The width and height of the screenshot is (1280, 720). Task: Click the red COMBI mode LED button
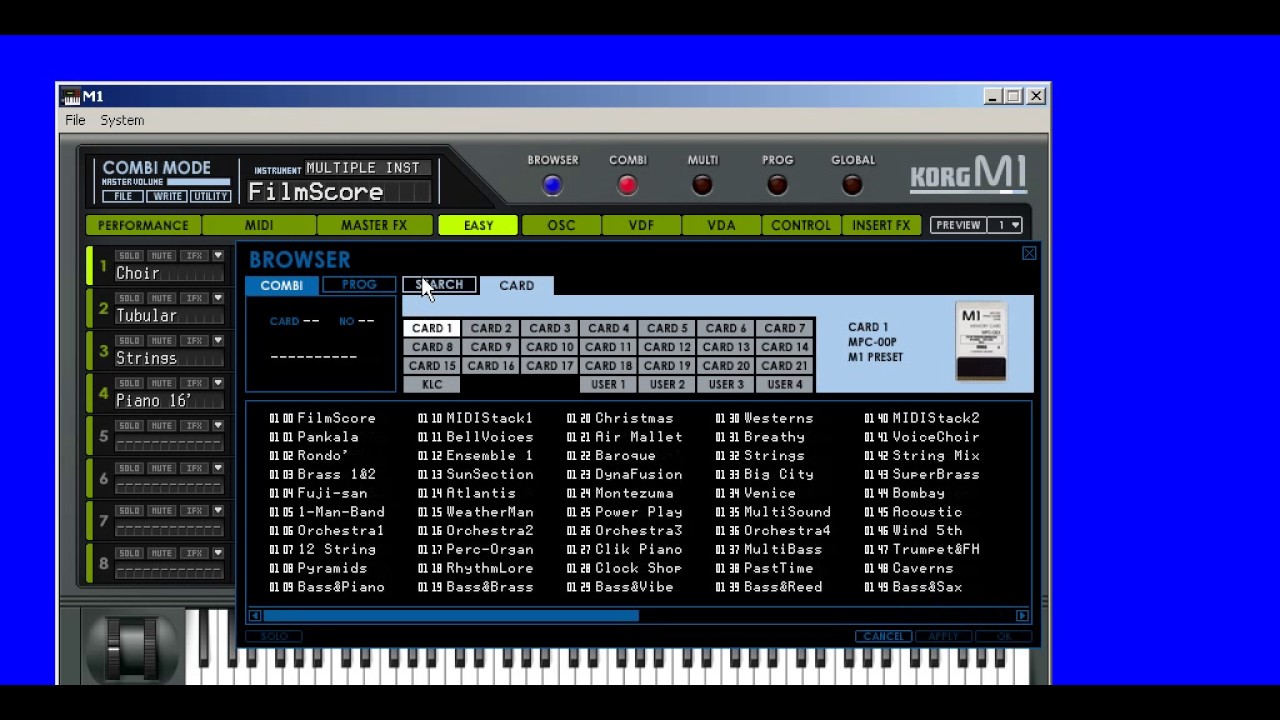click(627, 185)
